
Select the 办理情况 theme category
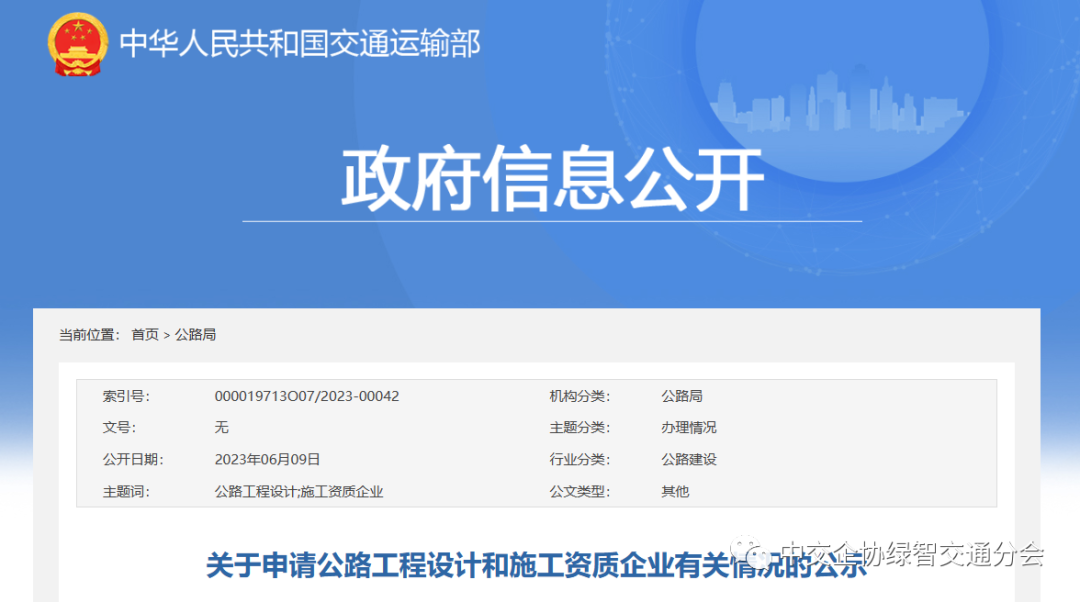[x=688, y=428]
